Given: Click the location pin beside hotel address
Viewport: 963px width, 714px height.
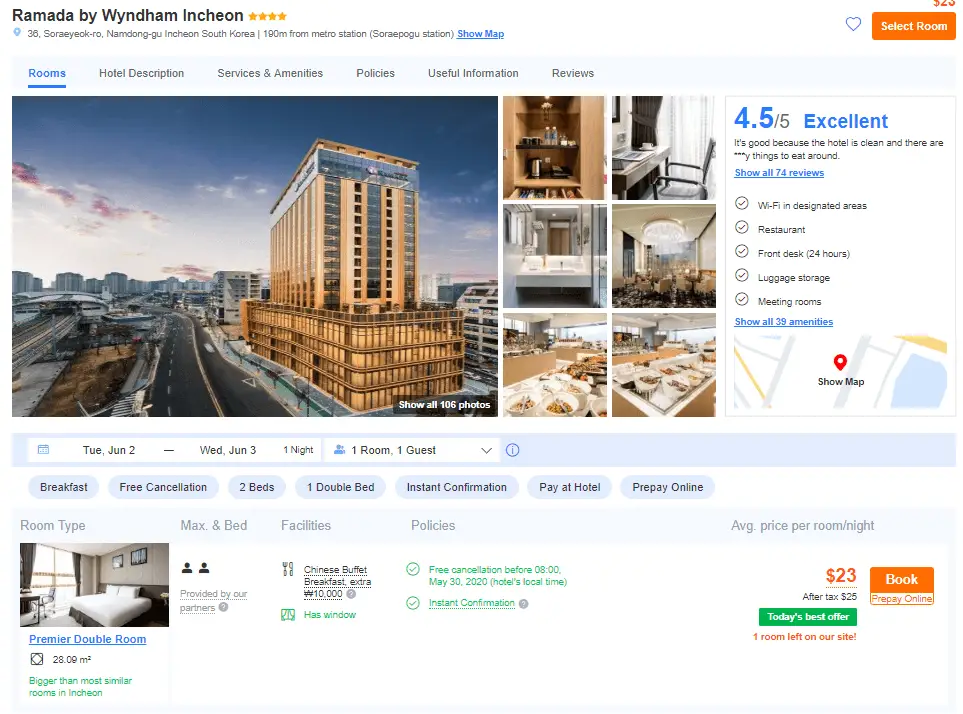Looking at the screenshot, I should (x=16, y=33).
